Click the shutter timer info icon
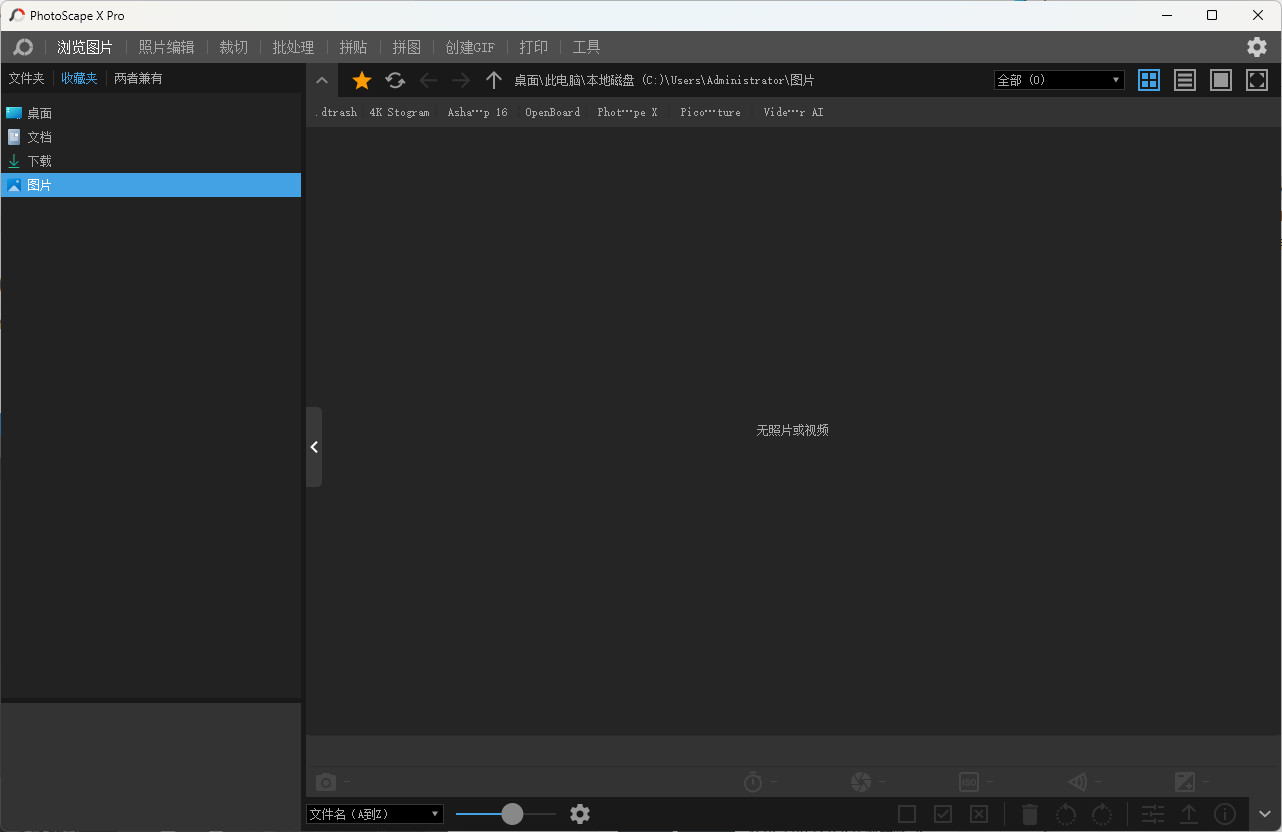The width and height of the screenshot is (1282, 832). click(753, 782)
